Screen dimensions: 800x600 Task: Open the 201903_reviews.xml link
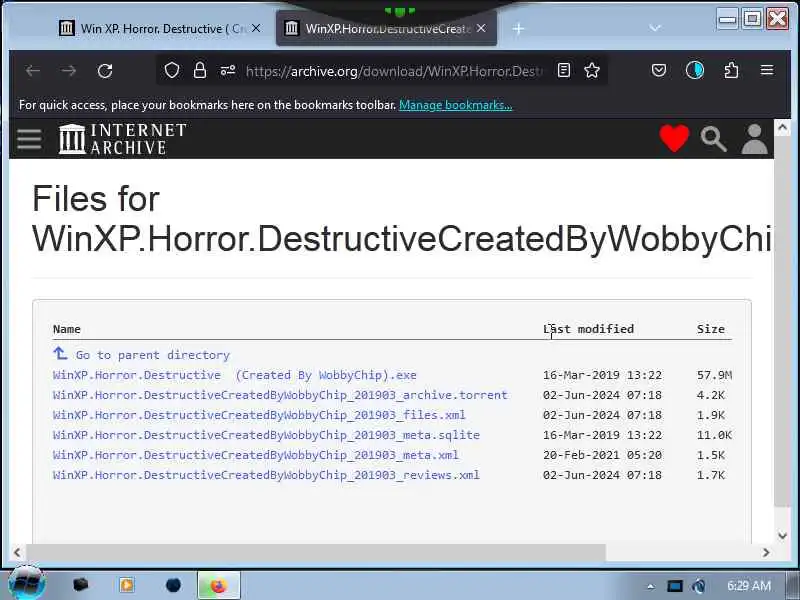click(x=266, y=475)
